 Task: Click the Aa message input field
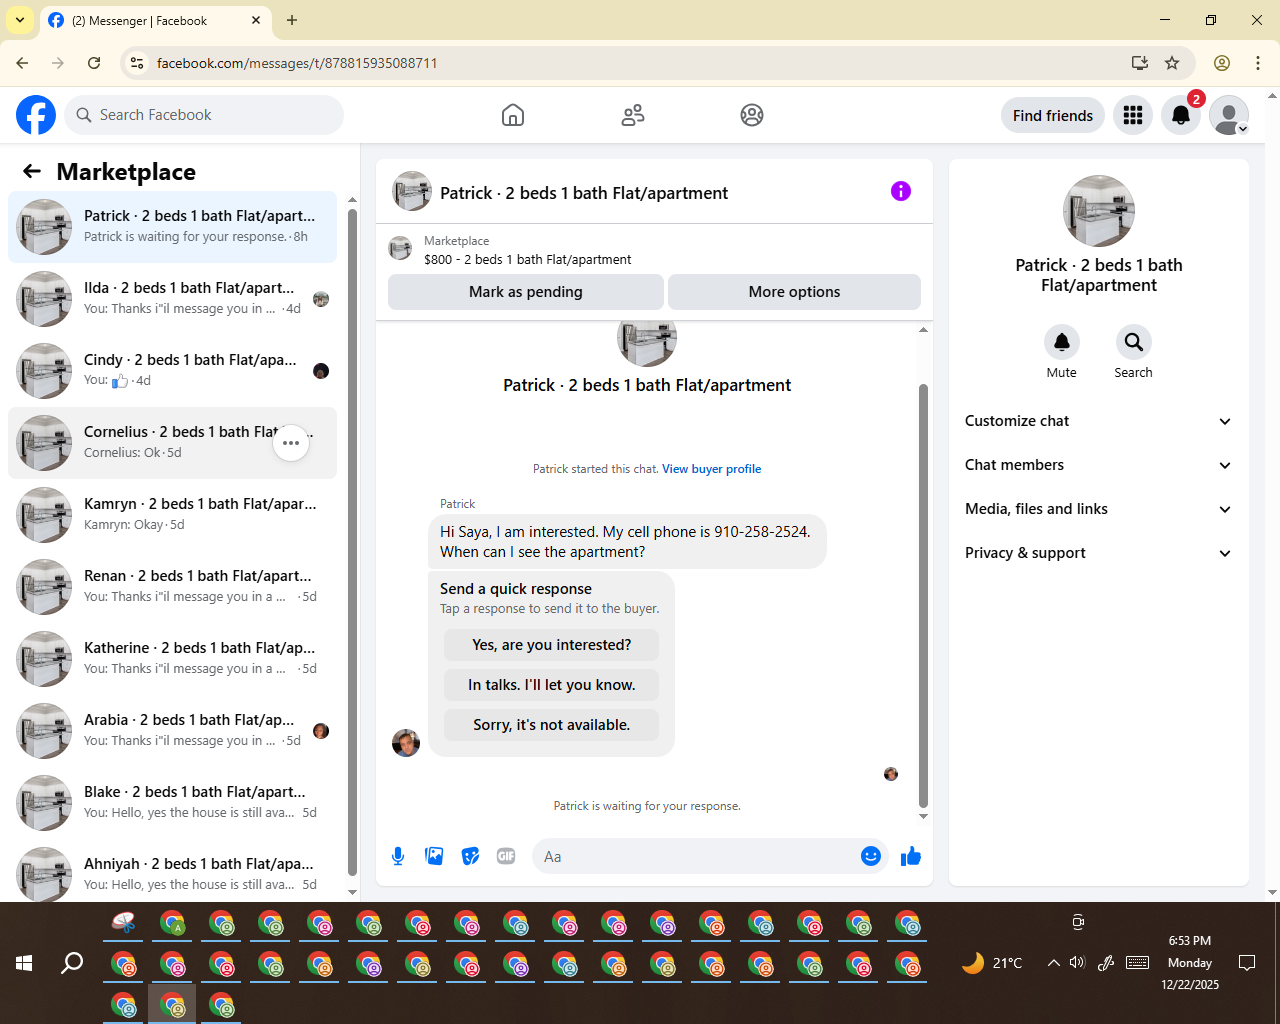pyautogui.click(x=697, y=856)
